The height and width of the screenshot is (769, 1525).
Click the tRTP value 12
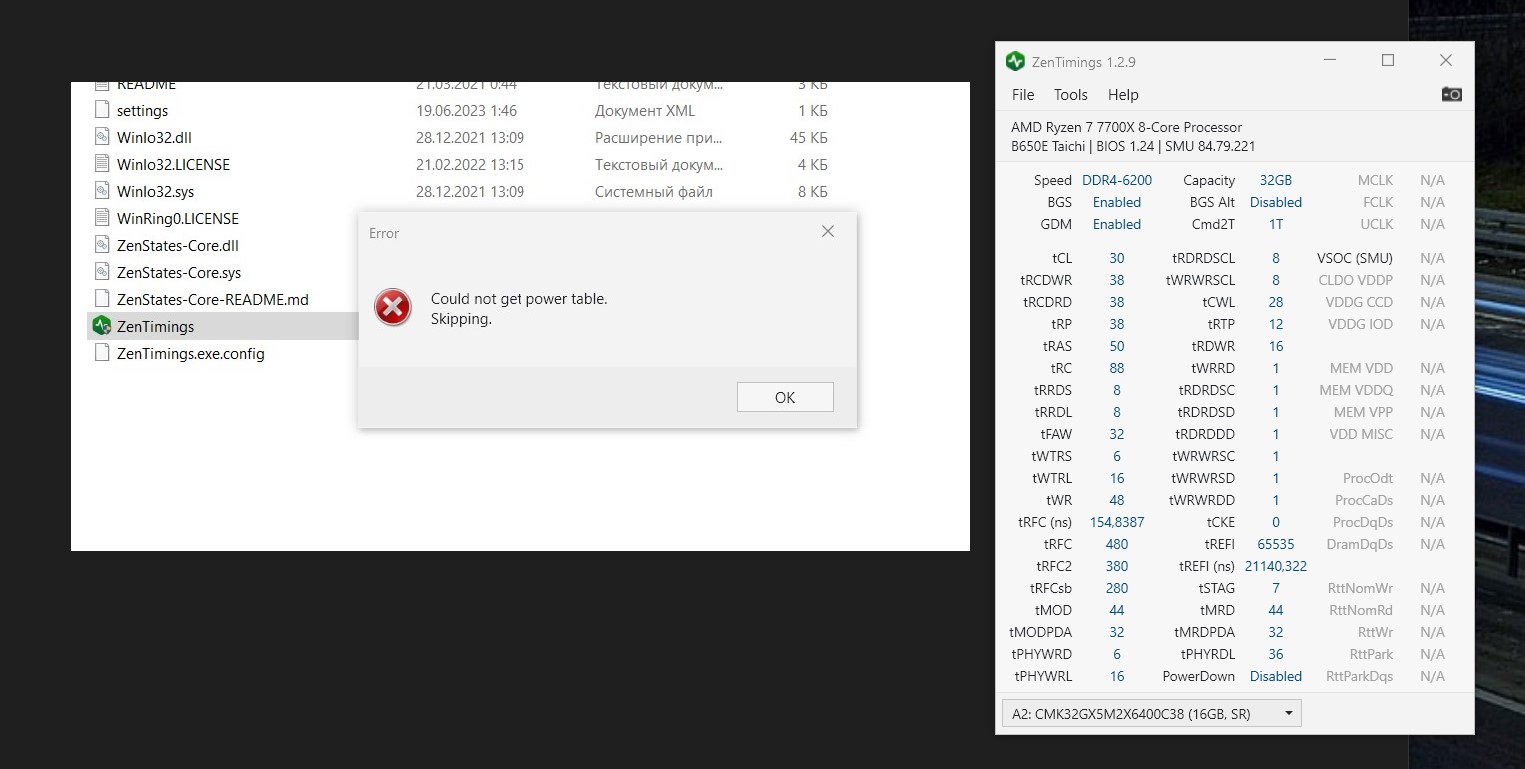pos(1276,324)
